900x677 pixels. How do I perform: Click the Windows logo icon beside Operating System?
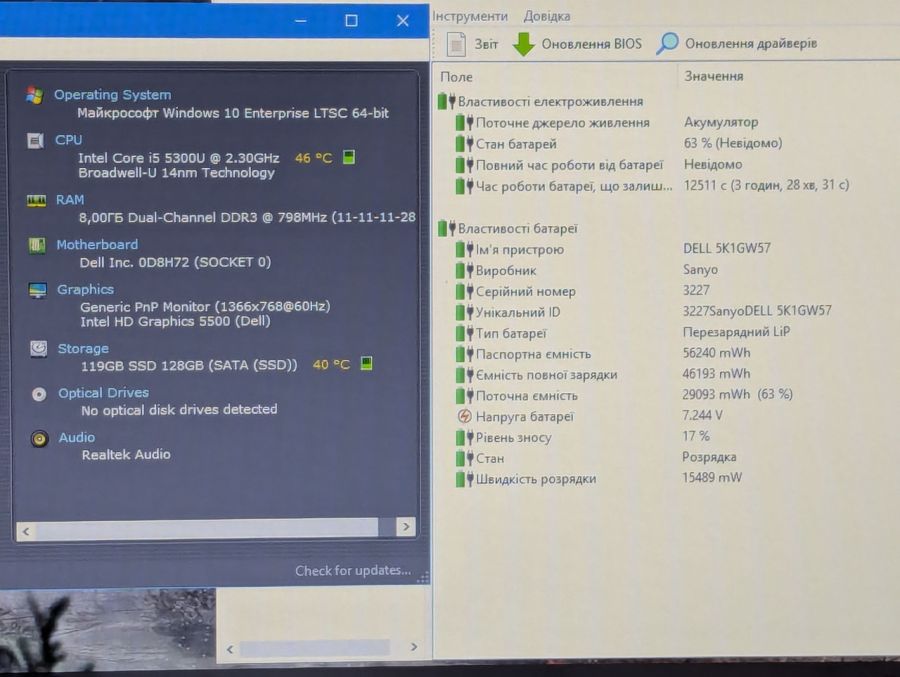pos(34,95)
